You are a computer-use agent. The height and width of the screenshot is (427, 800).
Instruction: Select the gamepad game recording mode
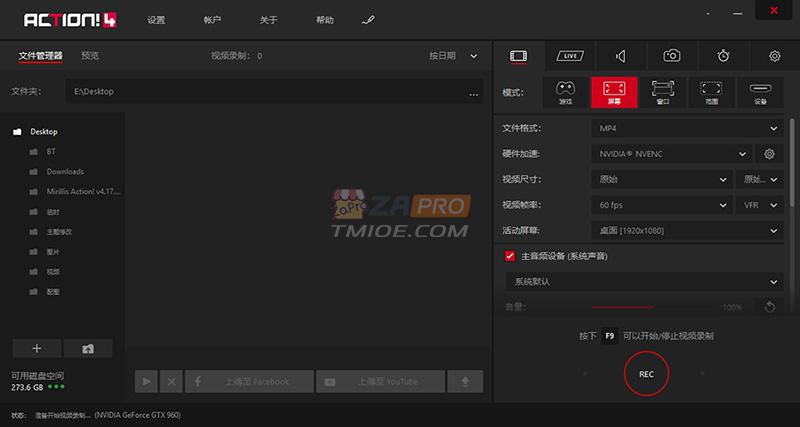[565, 92]
